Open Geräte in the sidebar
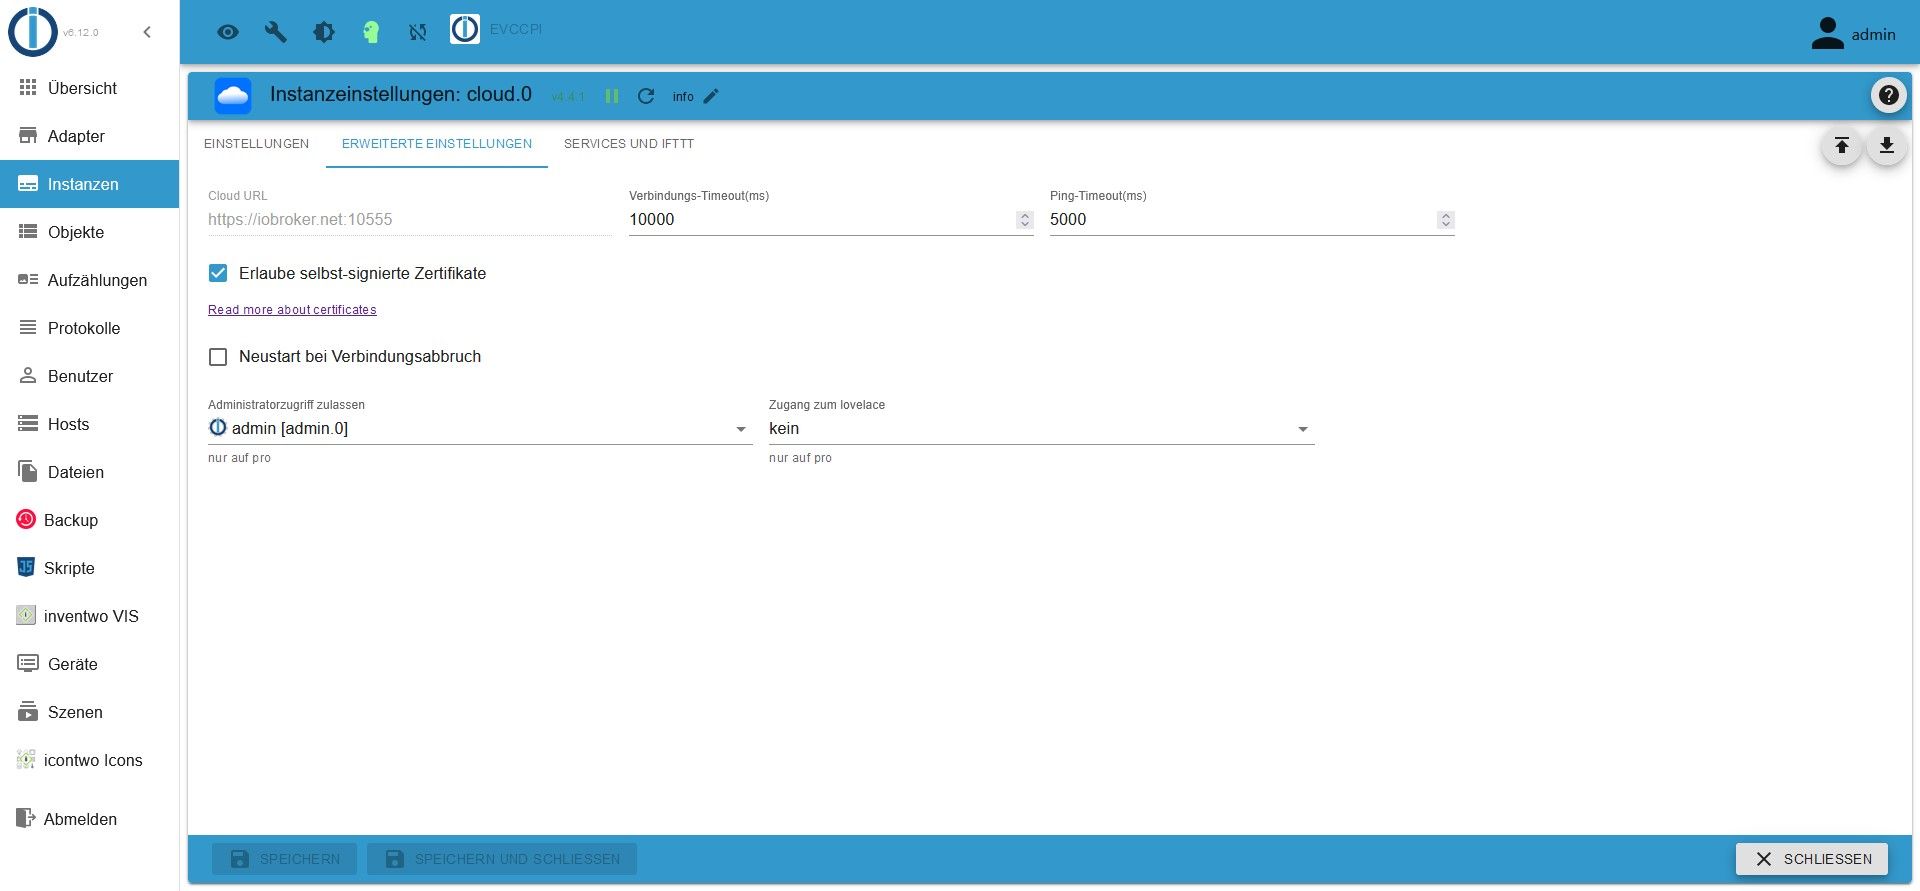Screen dimensions: 1920x891 coord(89,664)
